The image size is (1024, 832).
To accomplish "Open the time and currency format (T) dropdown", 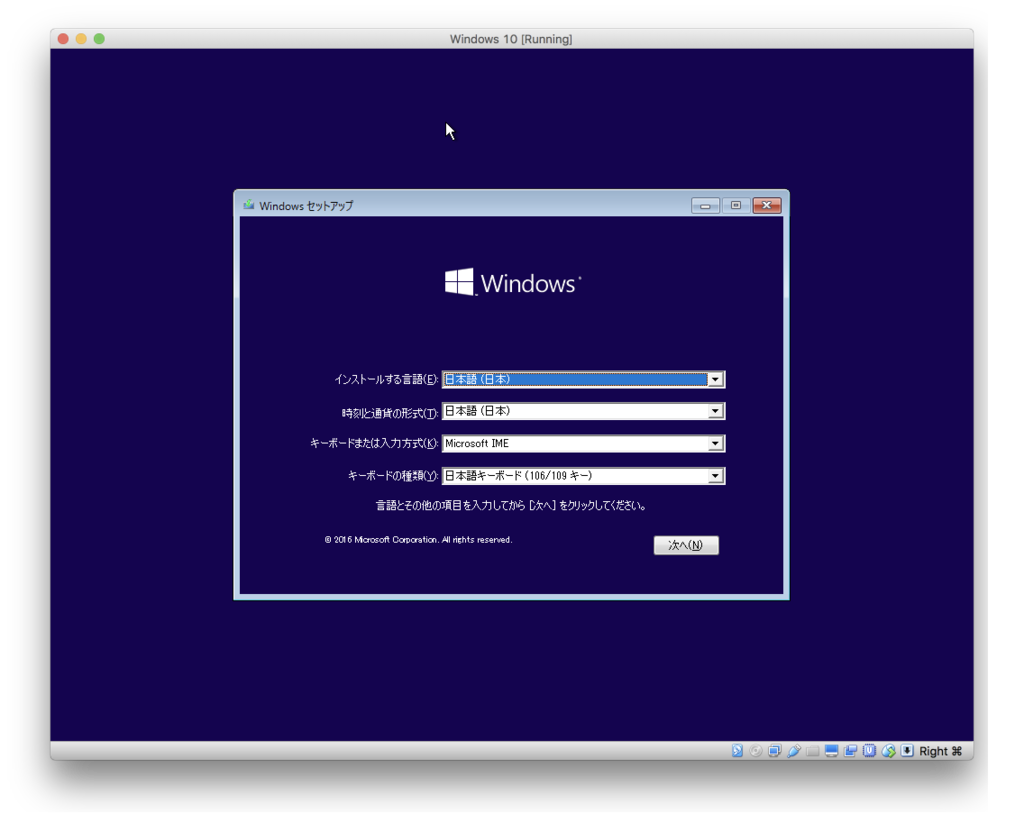I will [583, 411].
